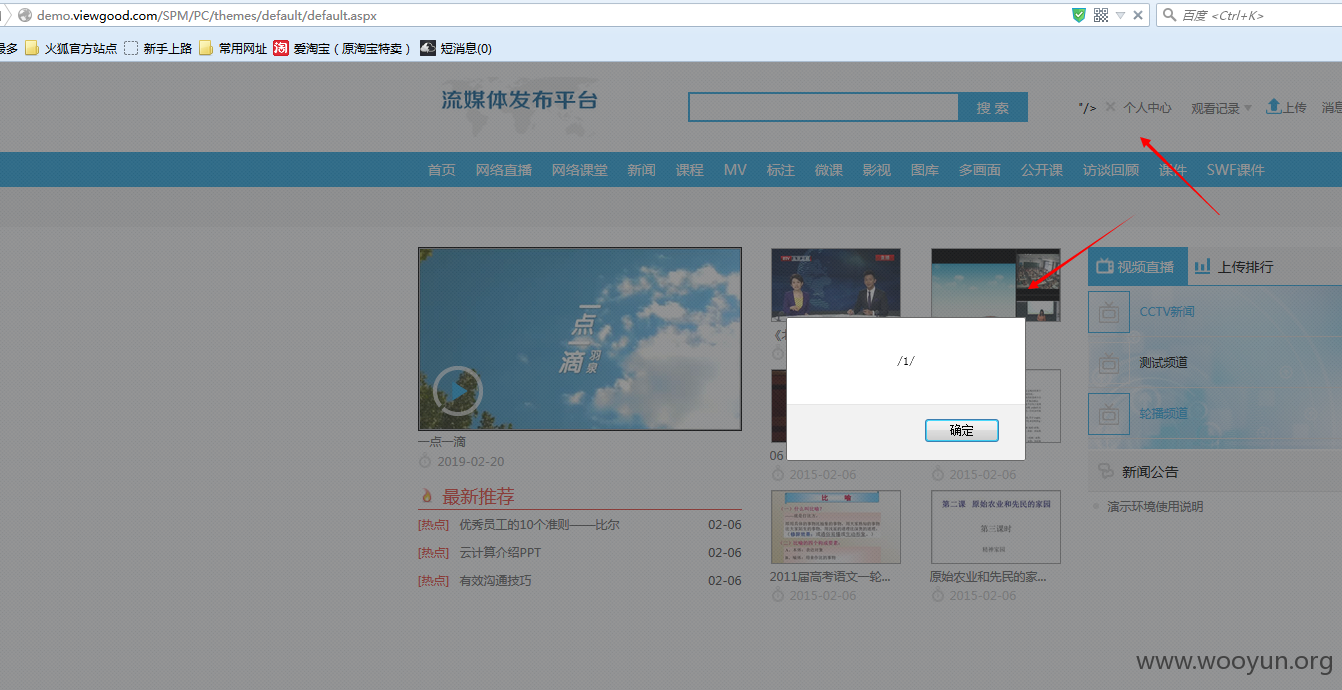Expand the address bar history dropdown arrow
Screen dimensions: 1342x690
click(1120, 15)
